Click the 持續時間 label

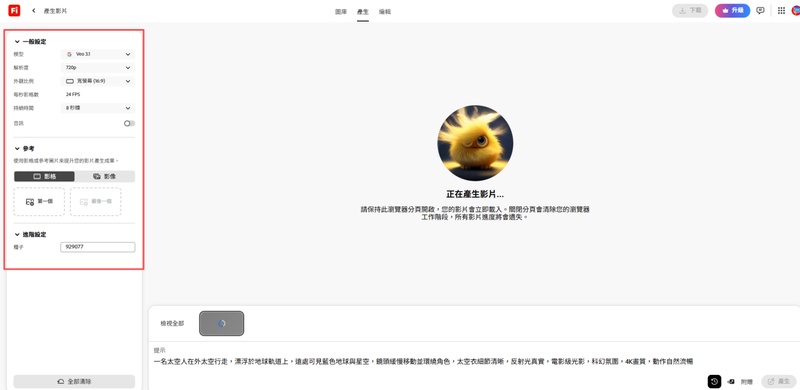[23, 108]
